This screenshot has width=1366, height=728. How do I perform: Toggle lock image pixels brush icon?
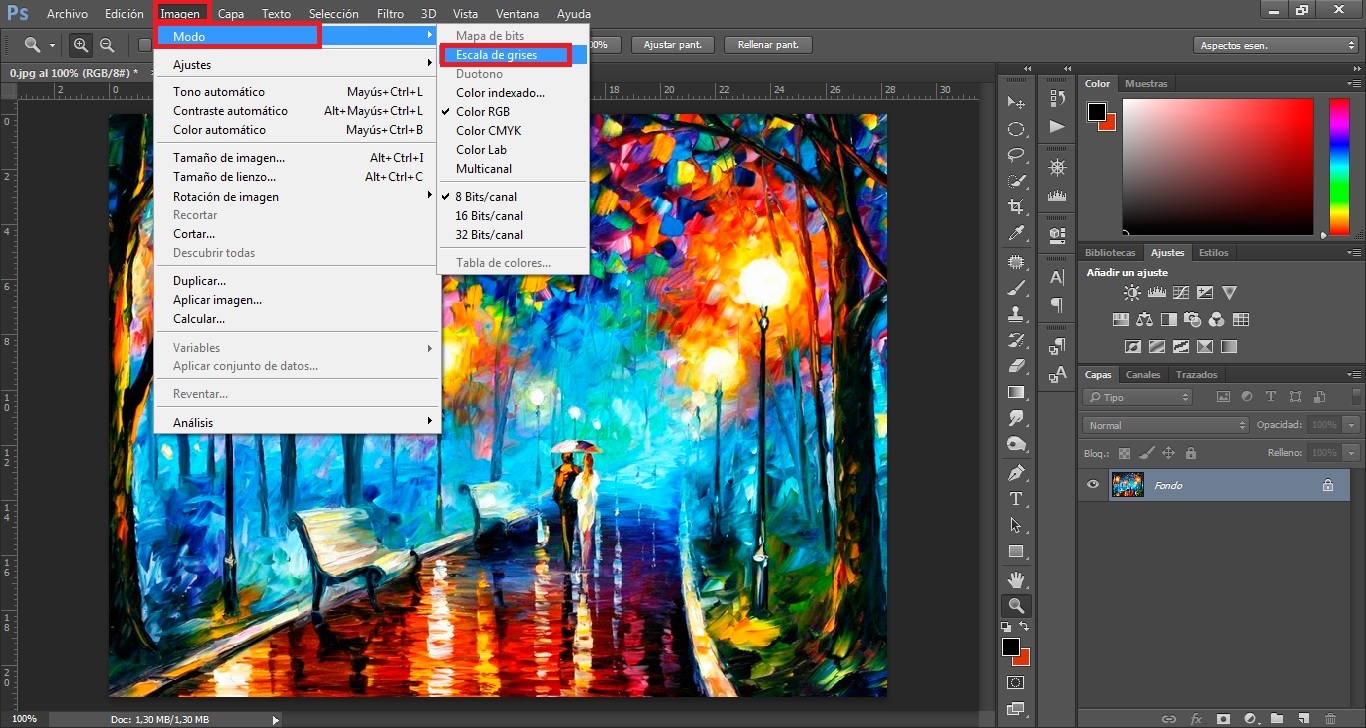1146,453
